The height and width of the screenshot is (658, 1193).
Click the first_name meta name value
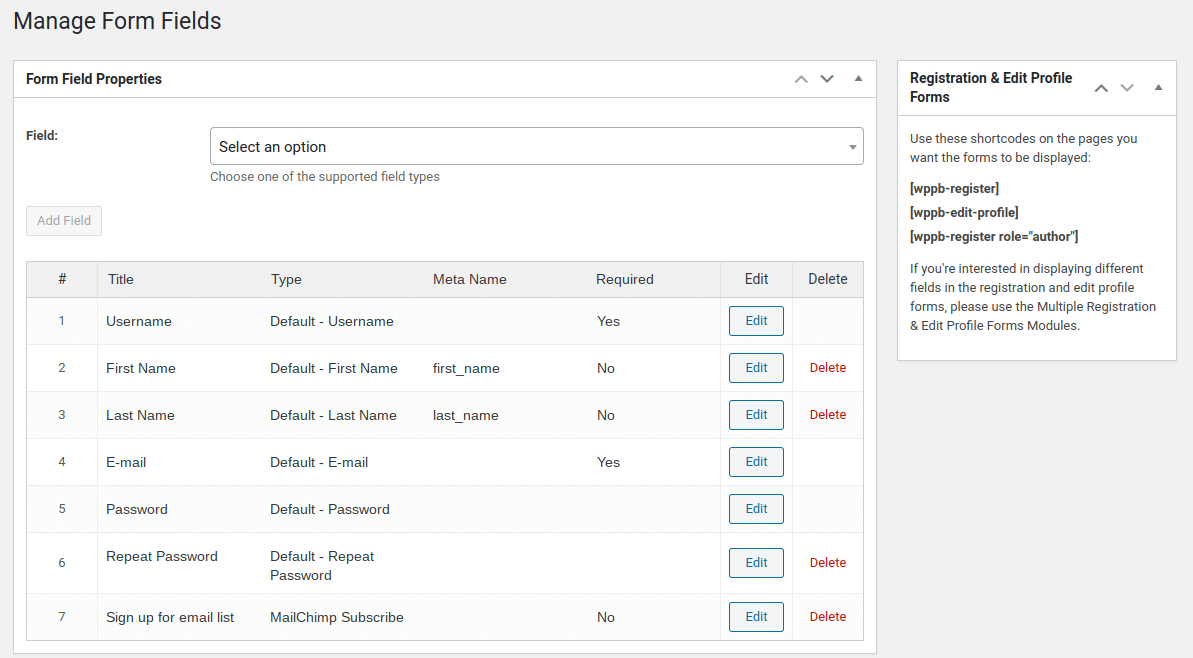click(466, 369)
